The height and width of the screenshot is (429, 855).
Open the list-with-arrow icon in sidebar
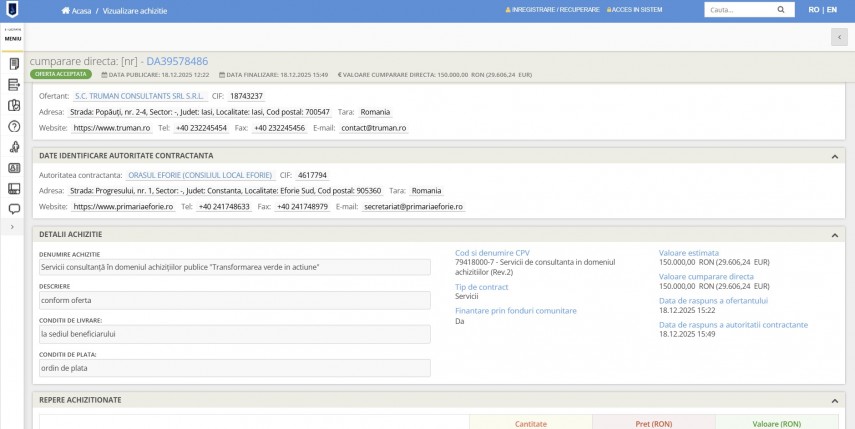click(x=14, y=85)
